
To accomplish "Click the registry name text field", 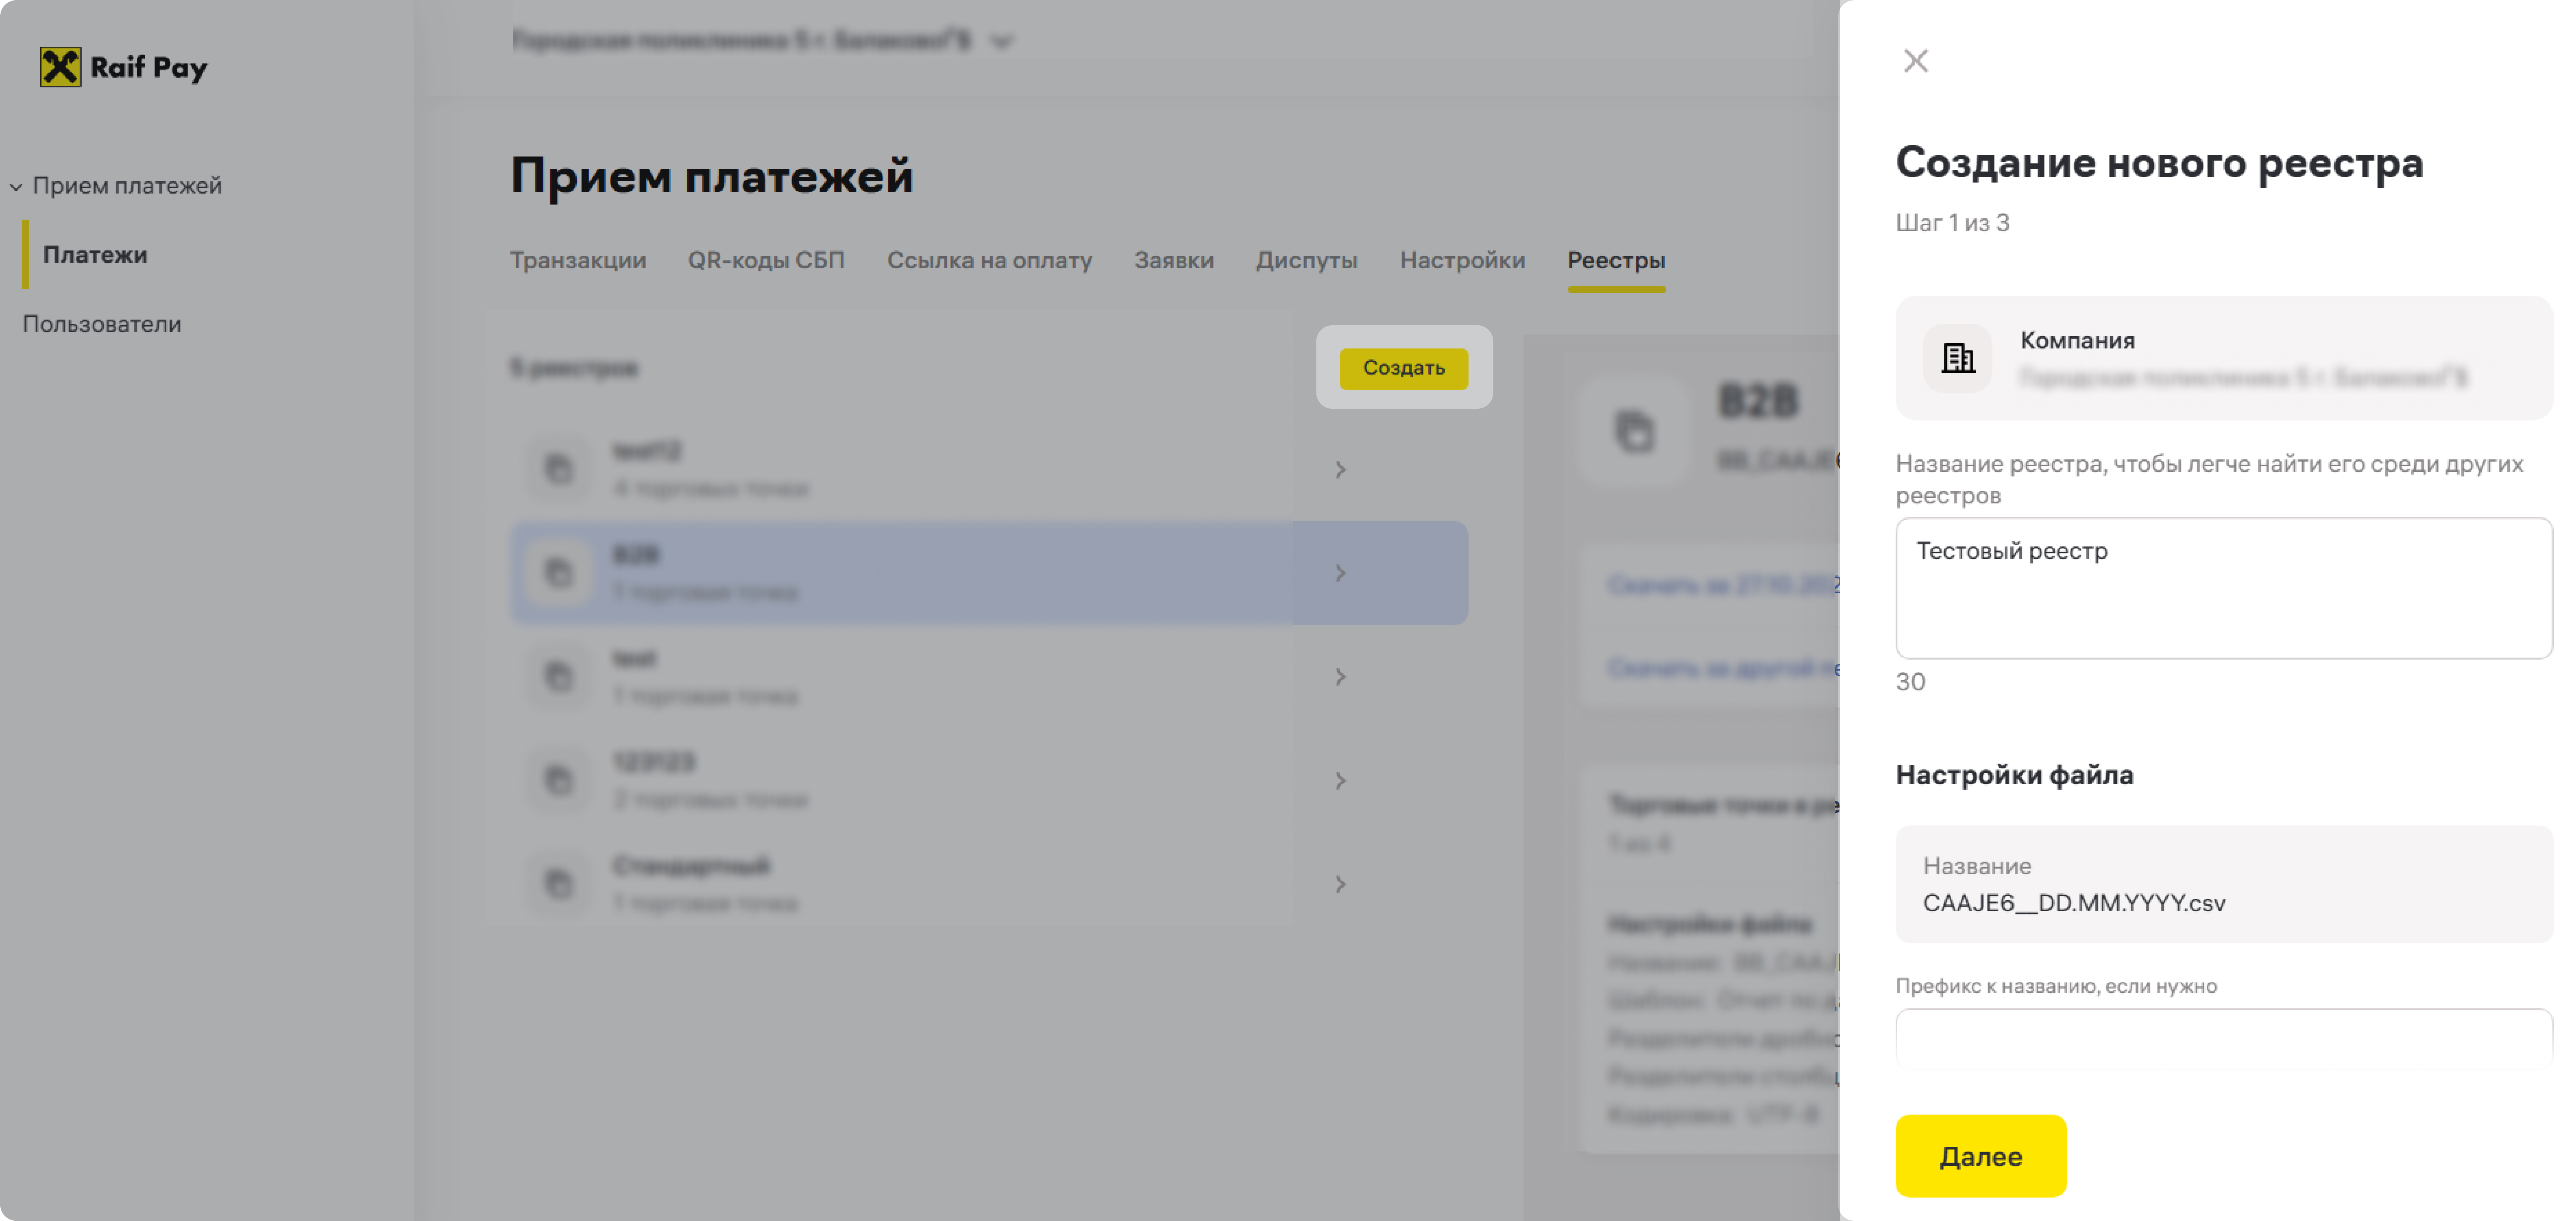I will 2222,587.
